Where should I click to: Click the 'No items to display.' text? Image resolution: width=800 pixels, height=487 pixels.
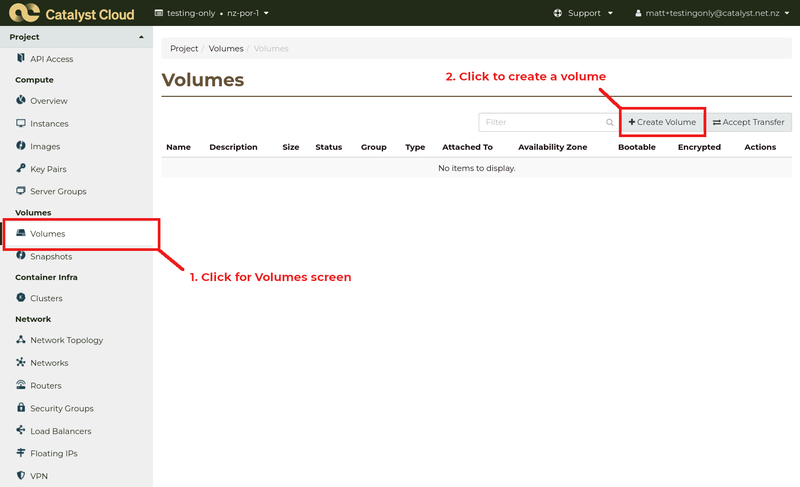point(477,168)
